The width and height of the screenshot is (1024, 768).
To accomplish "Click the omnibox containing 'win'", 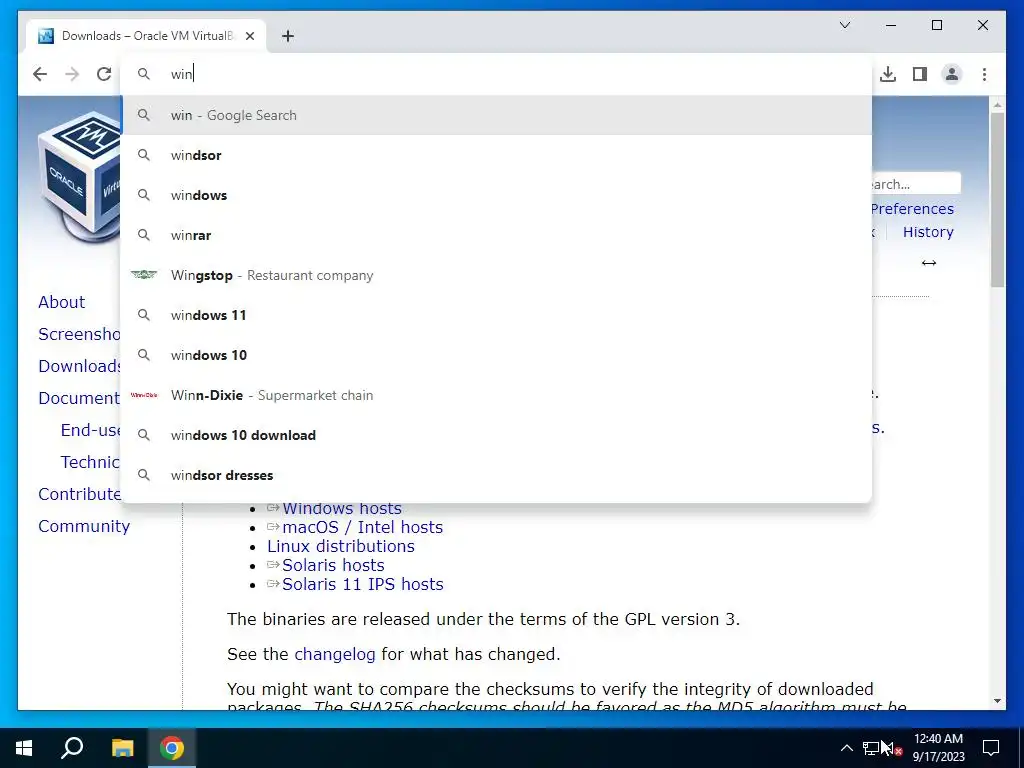I will click(496, 74).
